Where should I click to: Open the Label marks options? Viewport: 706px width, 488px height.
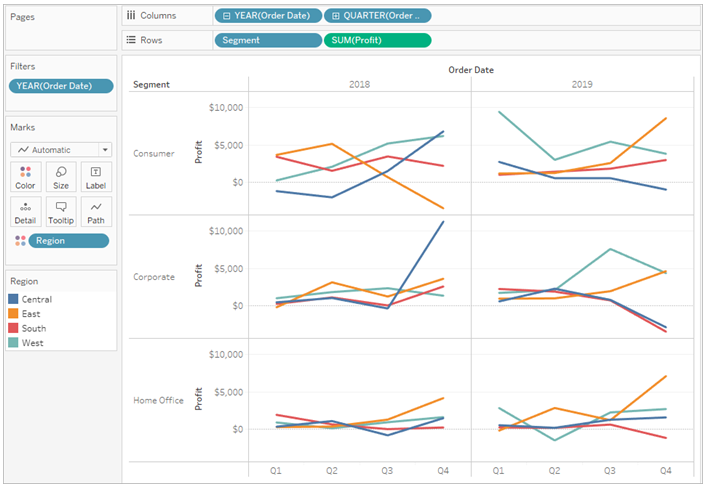click(96, 177)
